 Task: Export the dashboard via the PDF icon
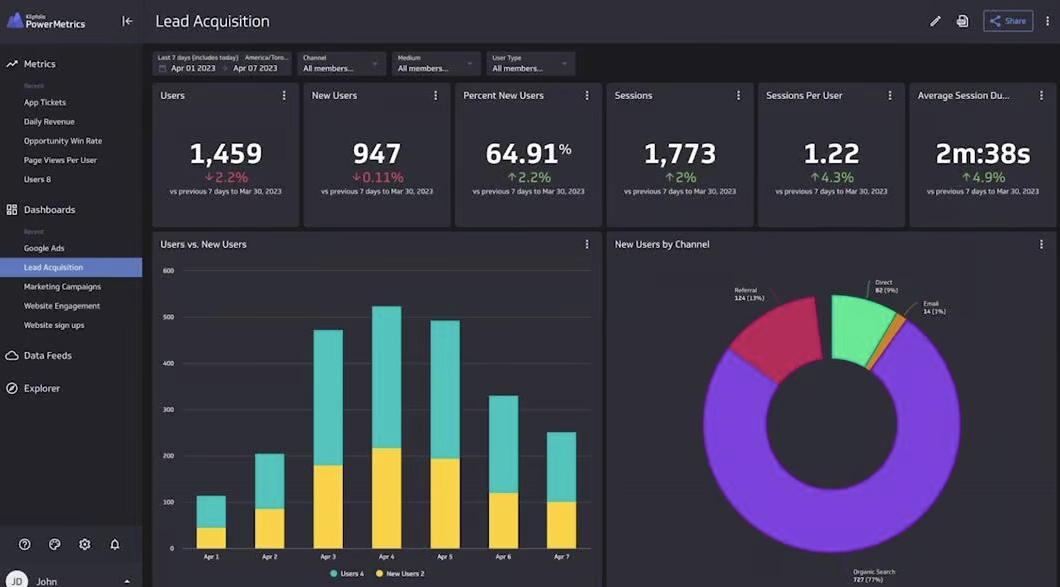point(962,20)
